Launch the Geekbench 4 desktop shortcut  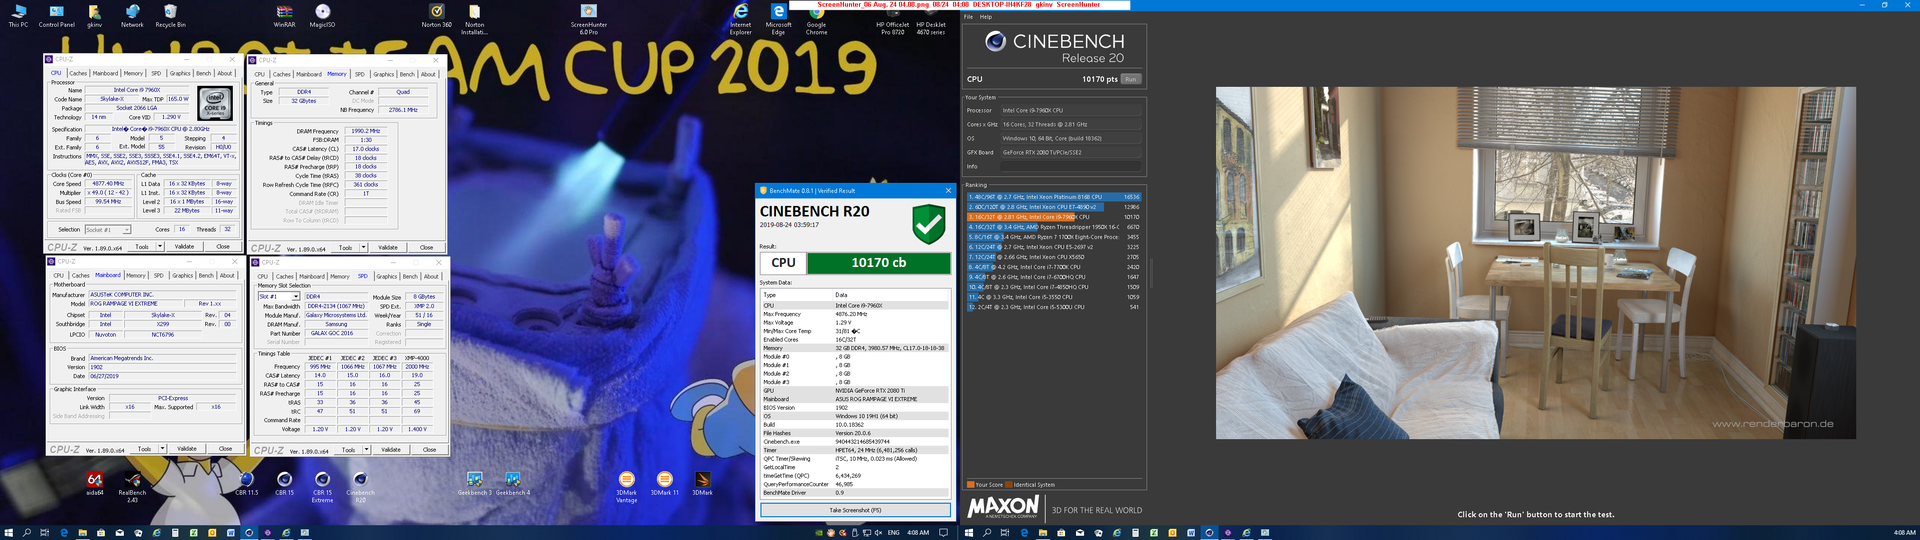coord(512,483)
